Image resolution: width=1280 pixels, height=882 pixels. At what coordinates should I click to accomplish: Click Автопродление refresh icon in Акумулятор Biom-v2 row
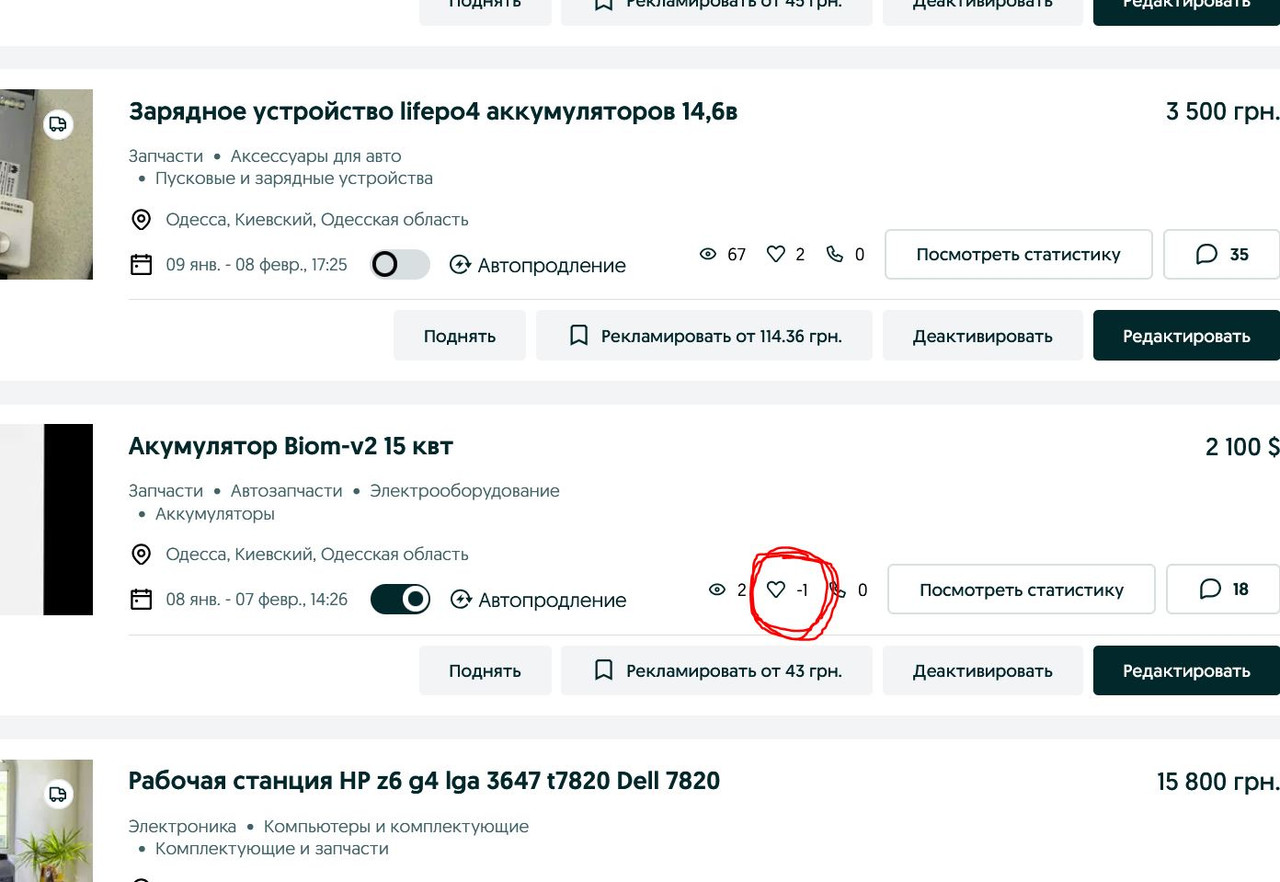pyautogui.click(x=460, y=600)
